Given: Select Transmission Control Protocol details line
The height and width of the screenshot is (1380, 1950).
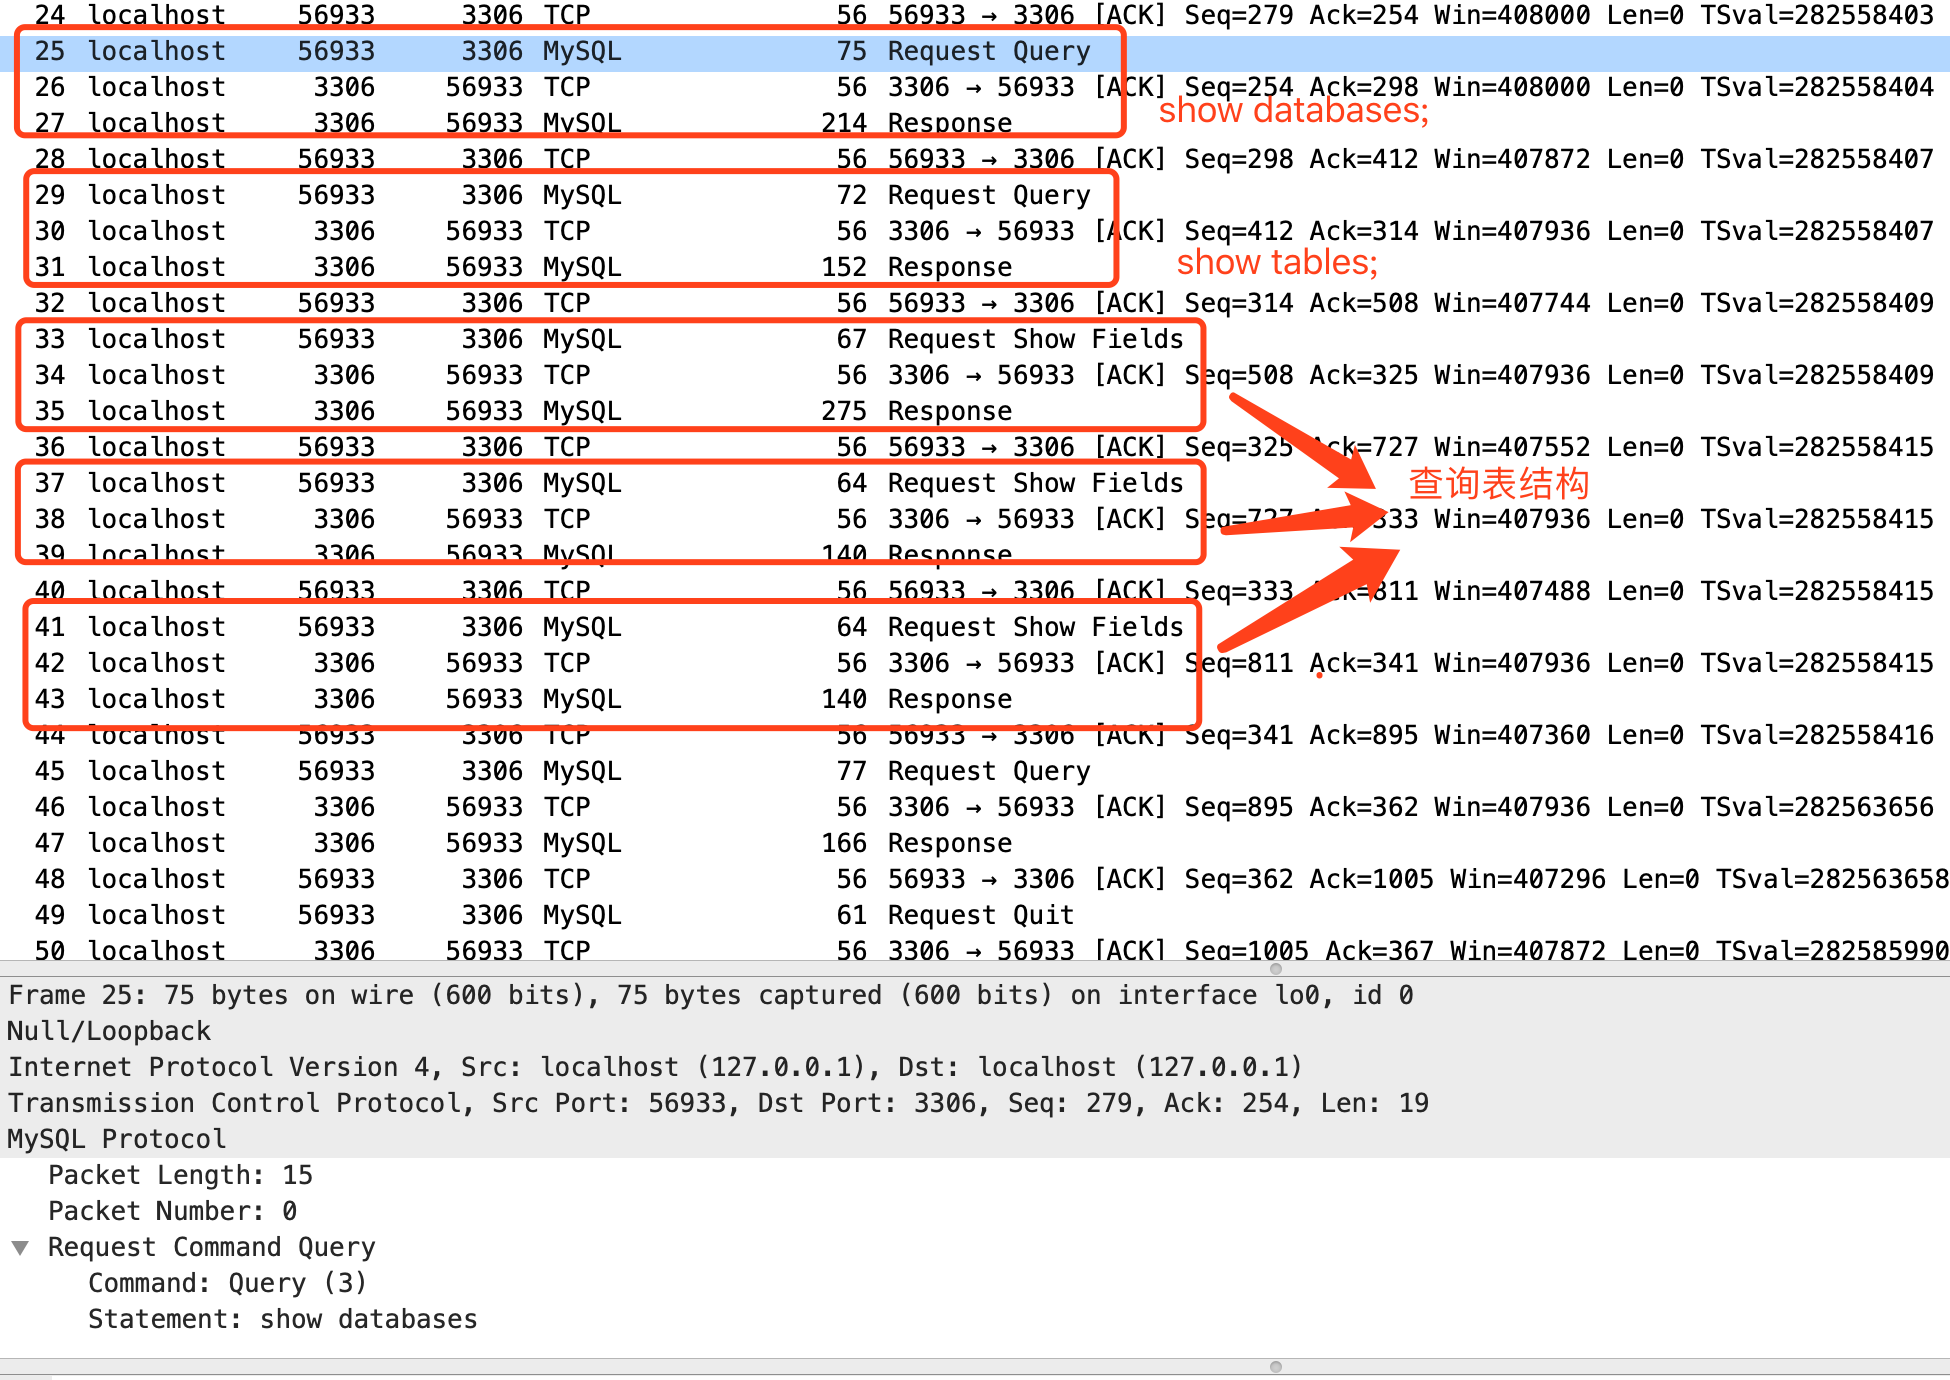Looking at the screenshot, I should (975, 1104).
